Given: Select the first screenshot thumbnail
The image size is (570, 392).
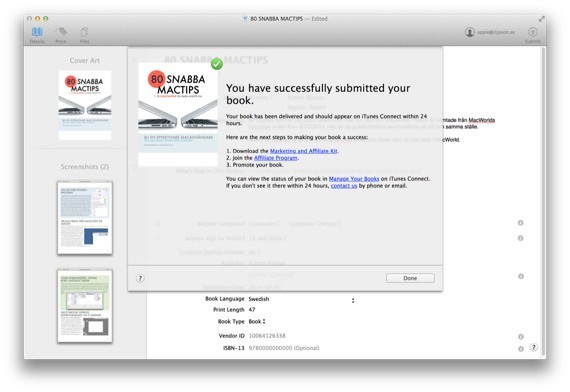Looking at the screenshot, I should point(85,218).
